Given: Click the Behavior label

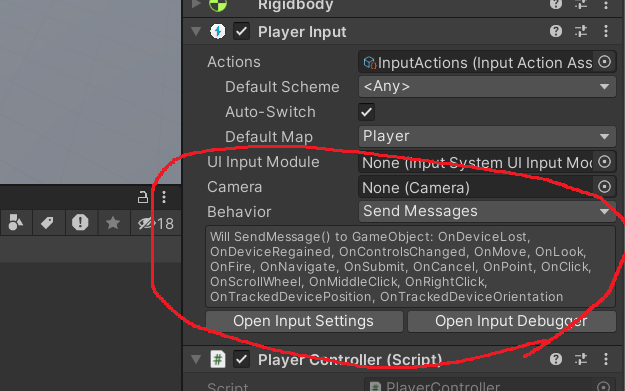Looking at the screenshot, I should click(239, 212).
